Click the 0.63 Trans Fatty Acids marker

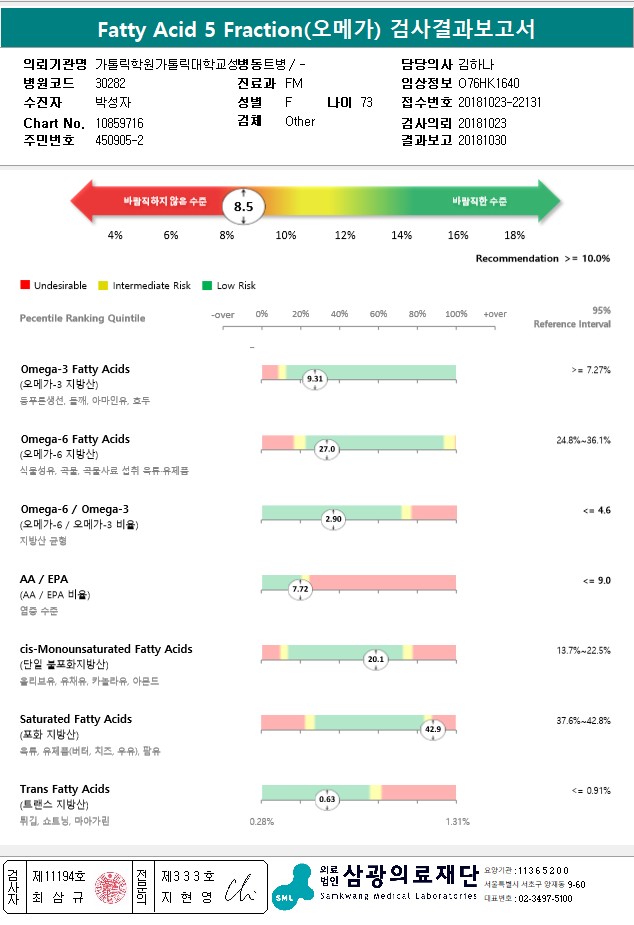(x=327, y=799)
